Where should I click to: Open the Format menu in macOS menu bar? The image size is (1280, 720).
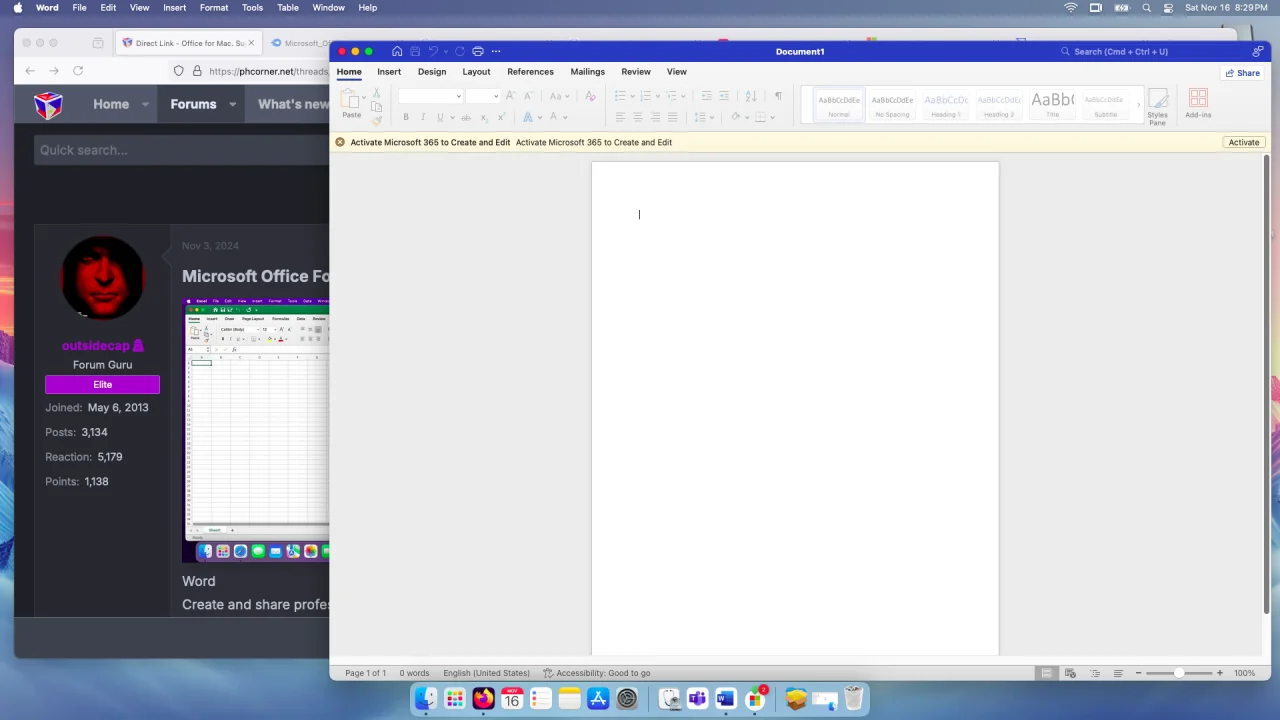(214, 7)
